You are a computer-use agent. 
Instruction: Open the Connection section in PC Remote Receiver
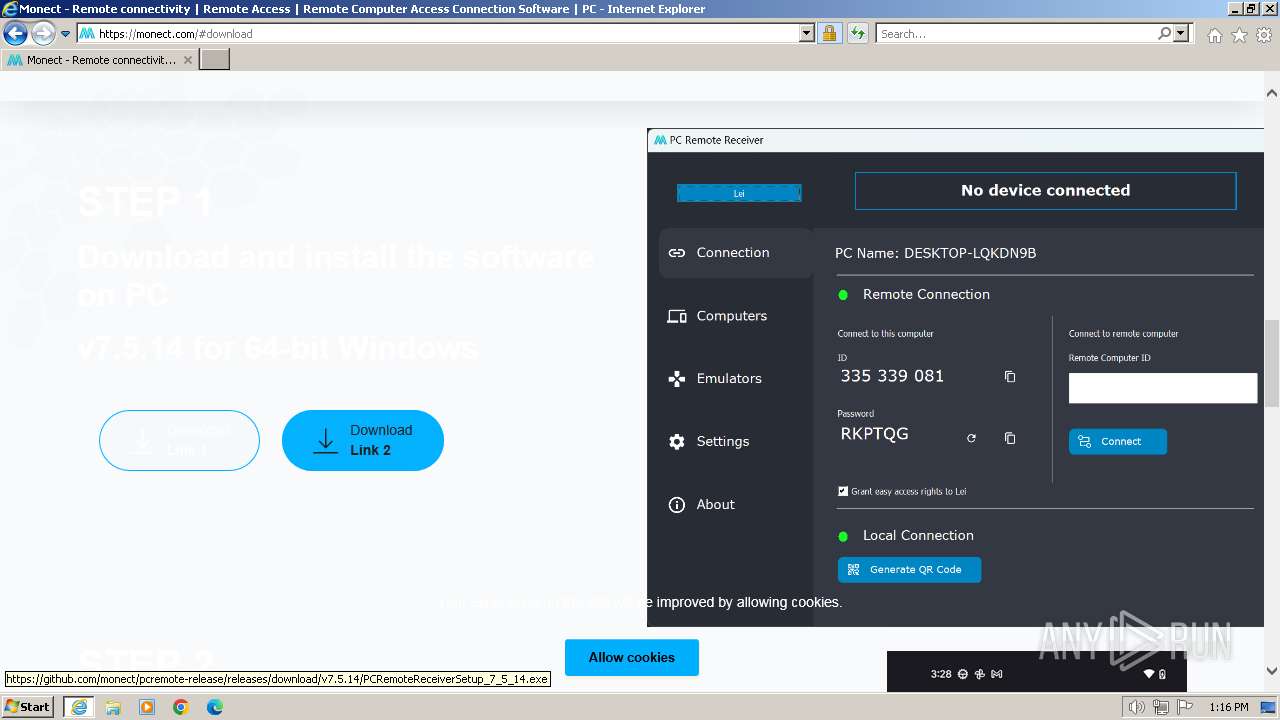(735, 253)
